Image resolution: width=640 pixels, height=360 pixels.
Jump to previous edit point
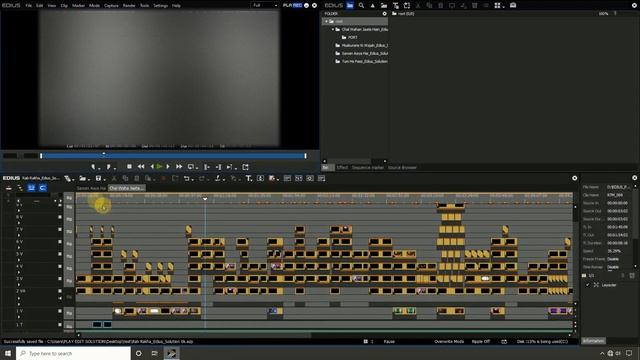click(207, 167)
